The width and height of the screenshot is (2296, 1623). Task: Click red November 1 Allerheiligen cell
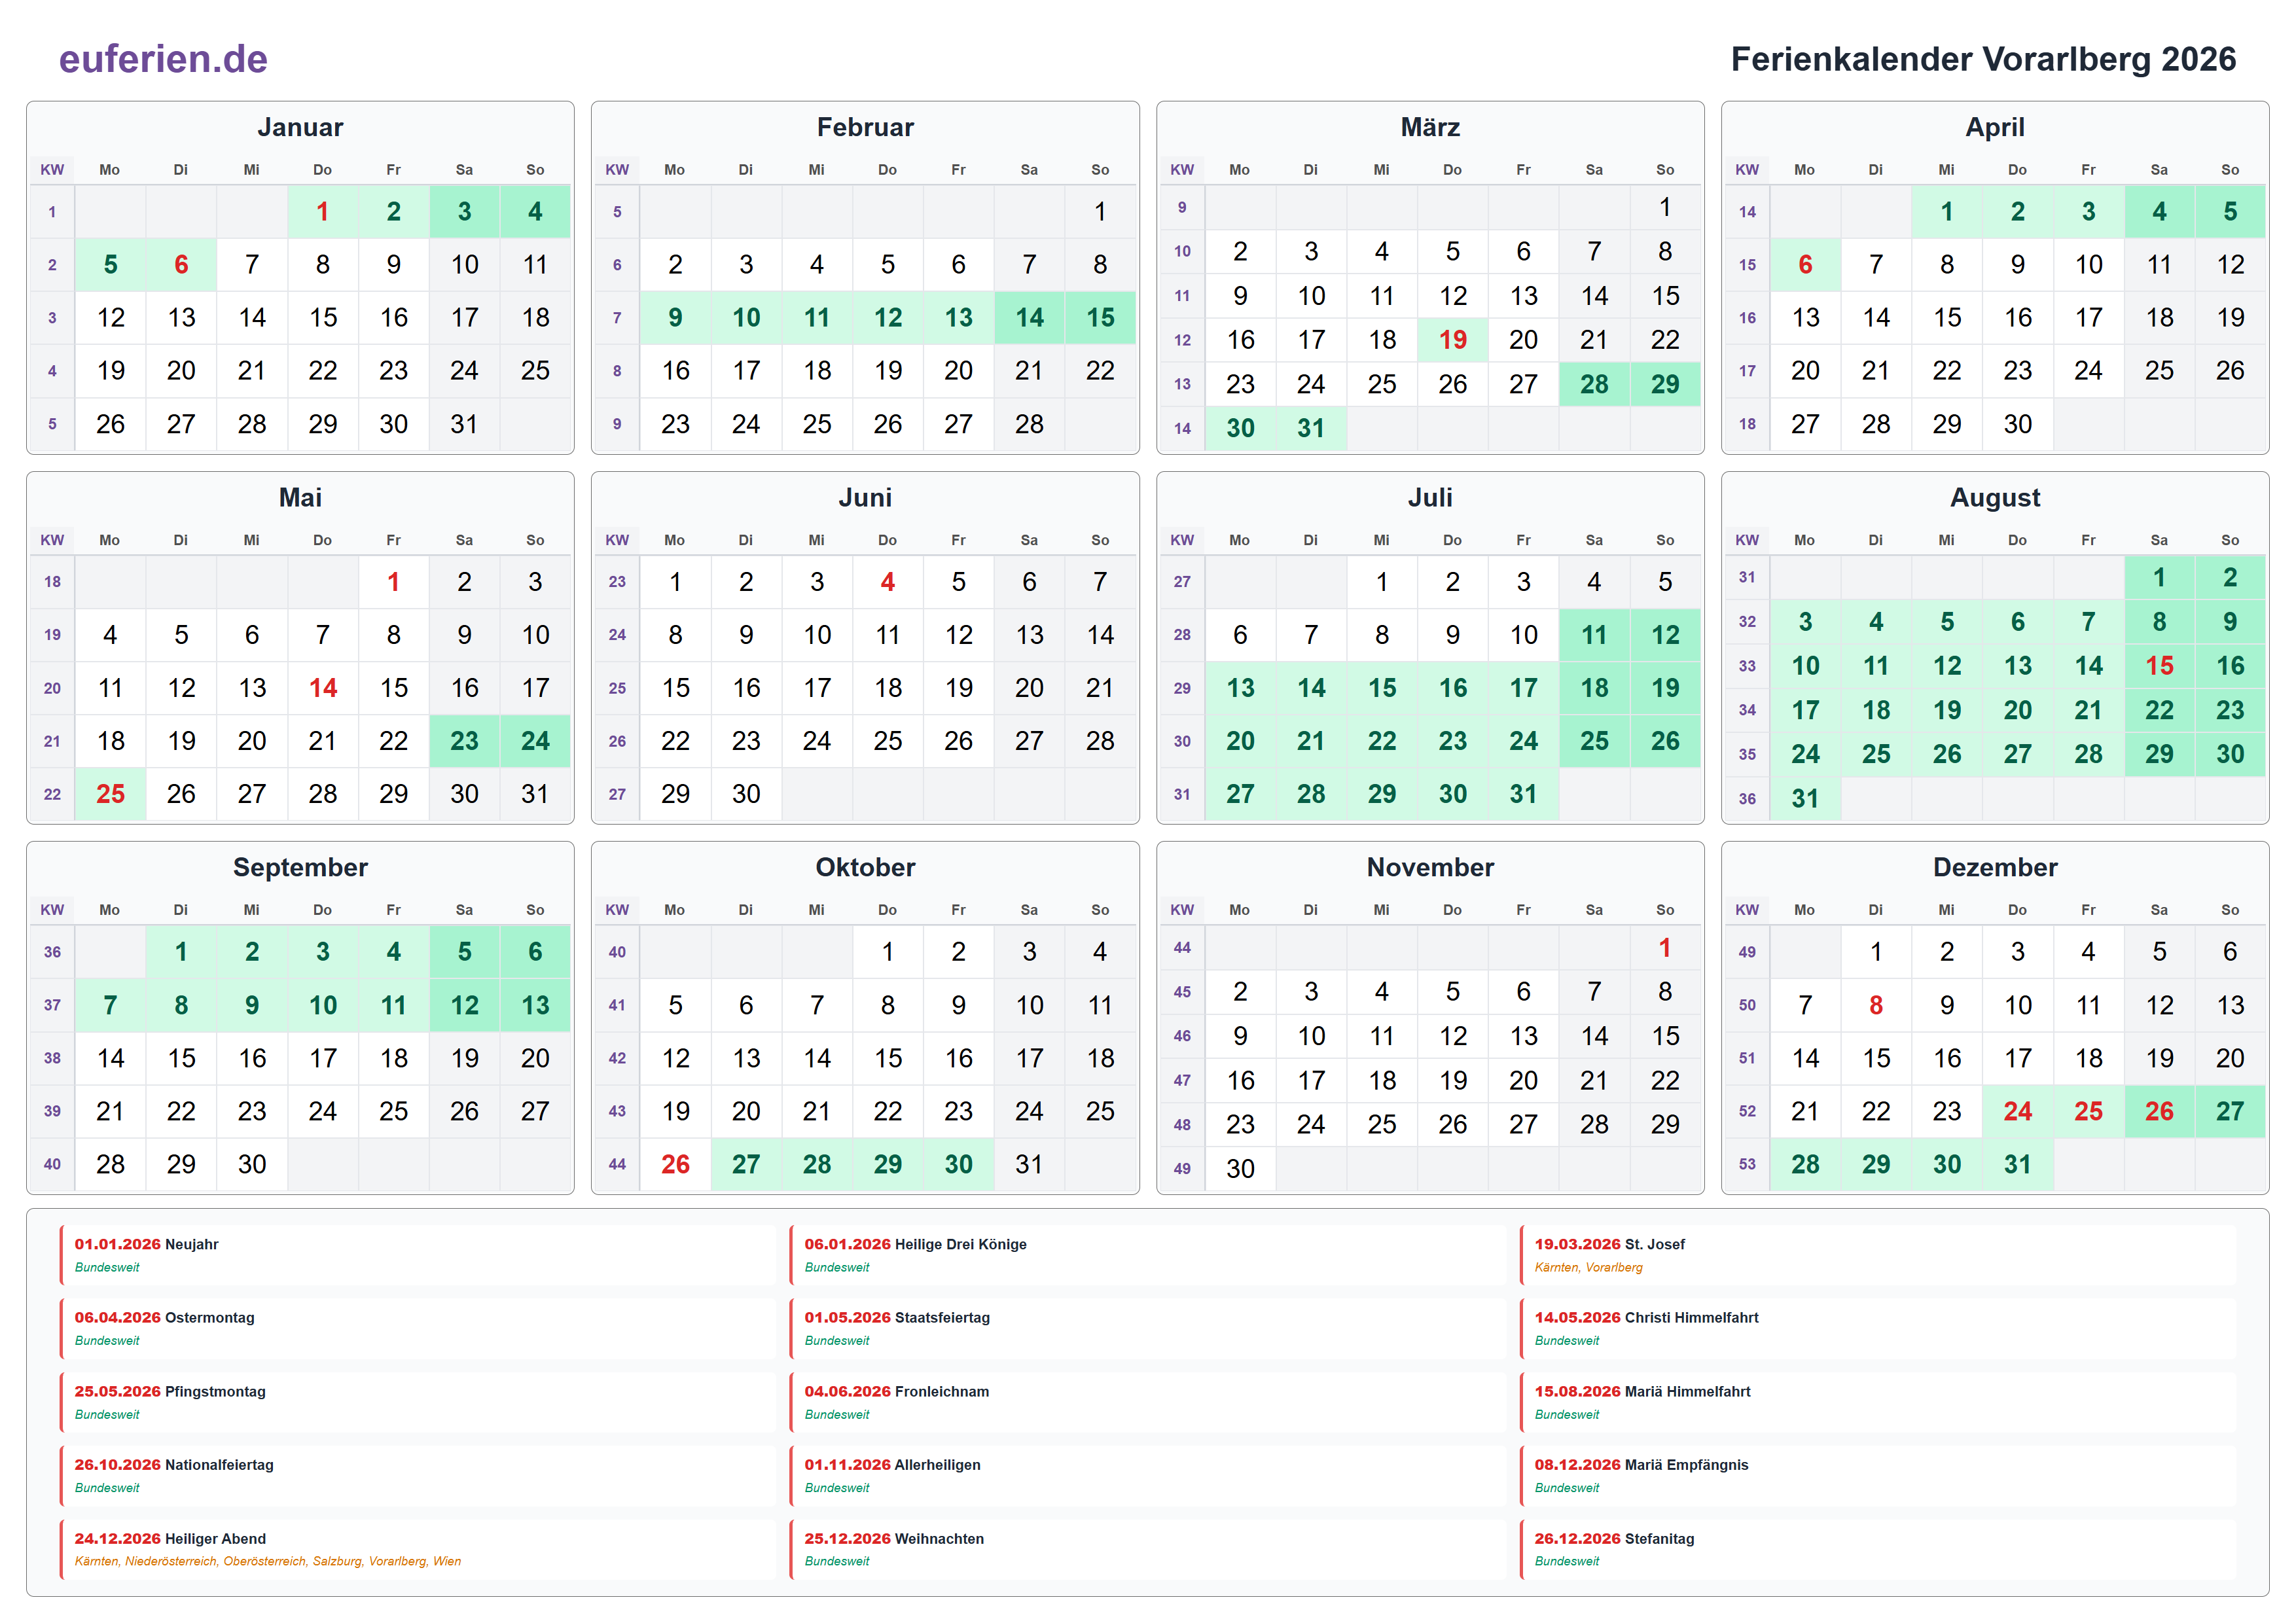tap(1664, 948)
